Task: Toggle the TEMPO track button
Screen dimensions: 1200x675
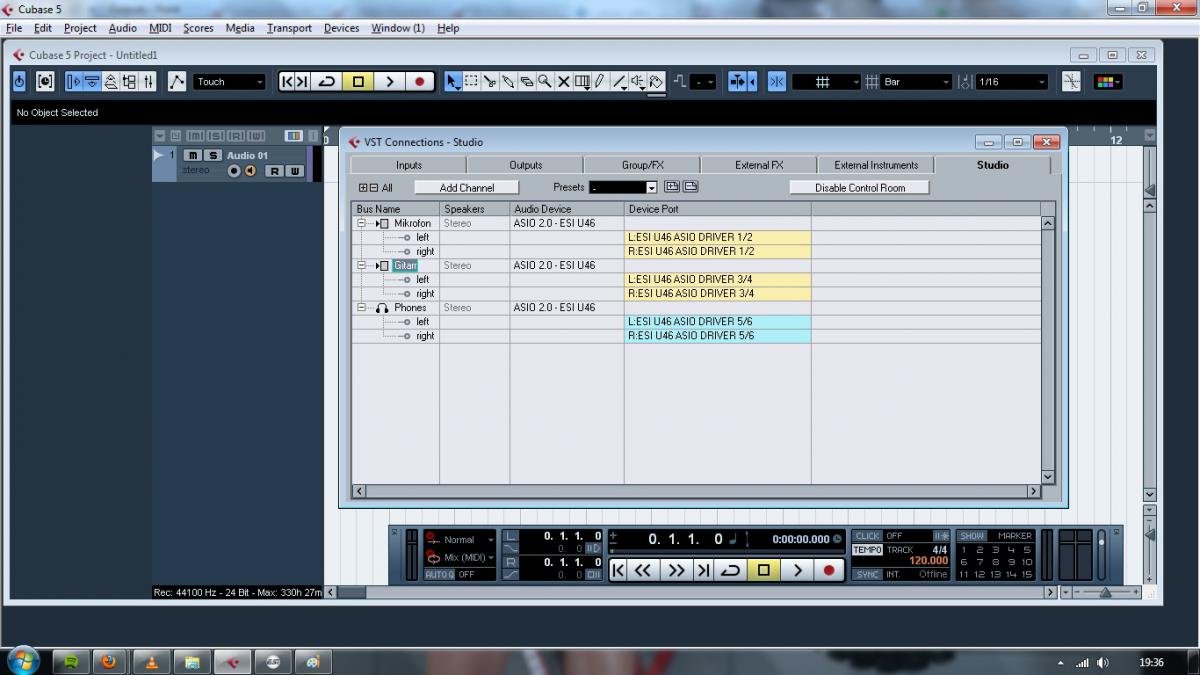Action: point(867,549)
